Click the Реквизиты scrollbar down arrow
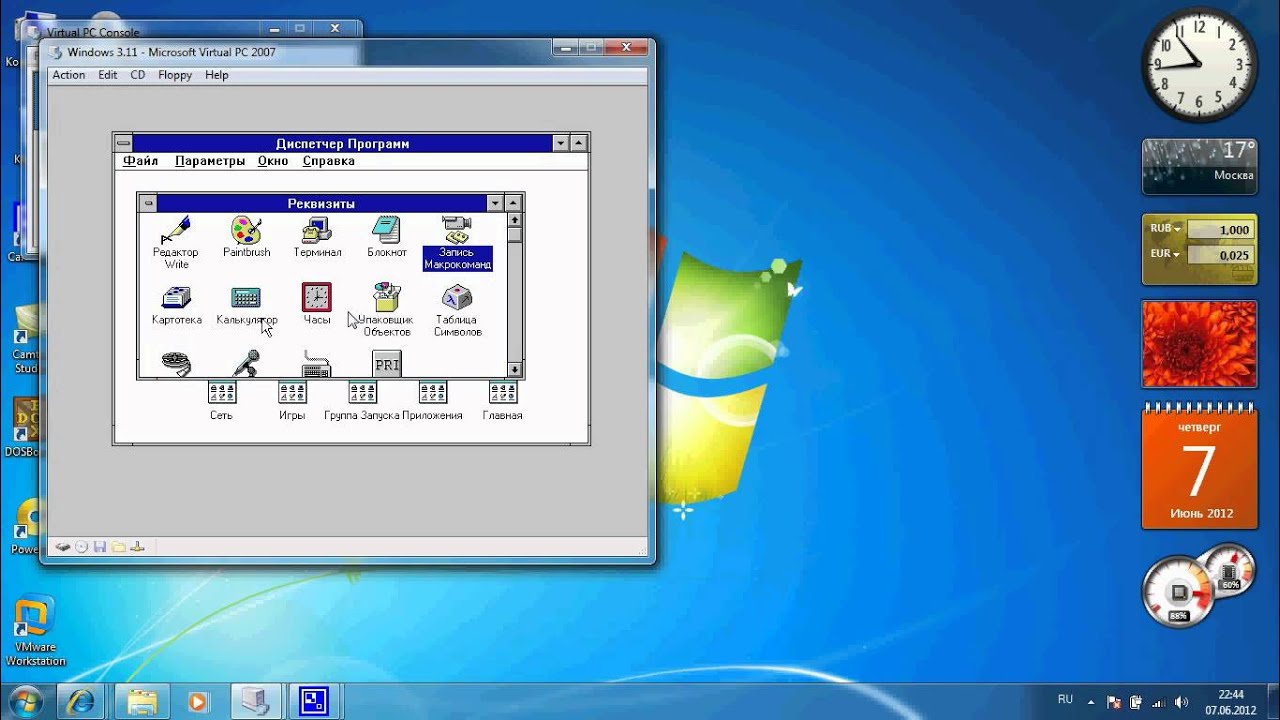 pyautogui.click(x=514, y=369)
